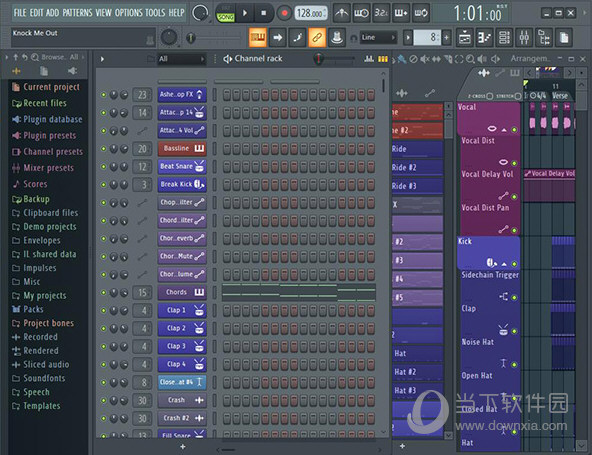Toggle loop recording icon
The width and height of the screenshot is (592, 455).
point(421,13)
